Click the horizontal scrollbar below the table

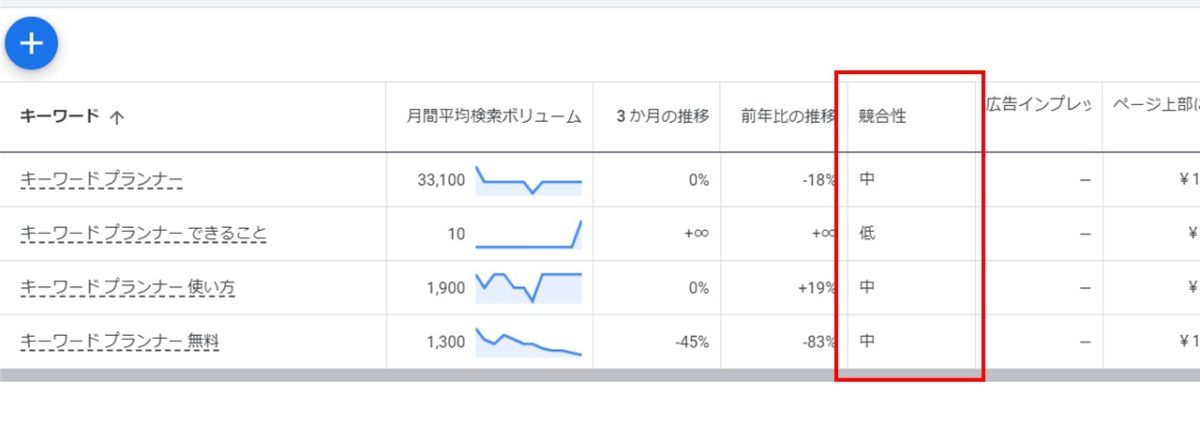[600, 375]
